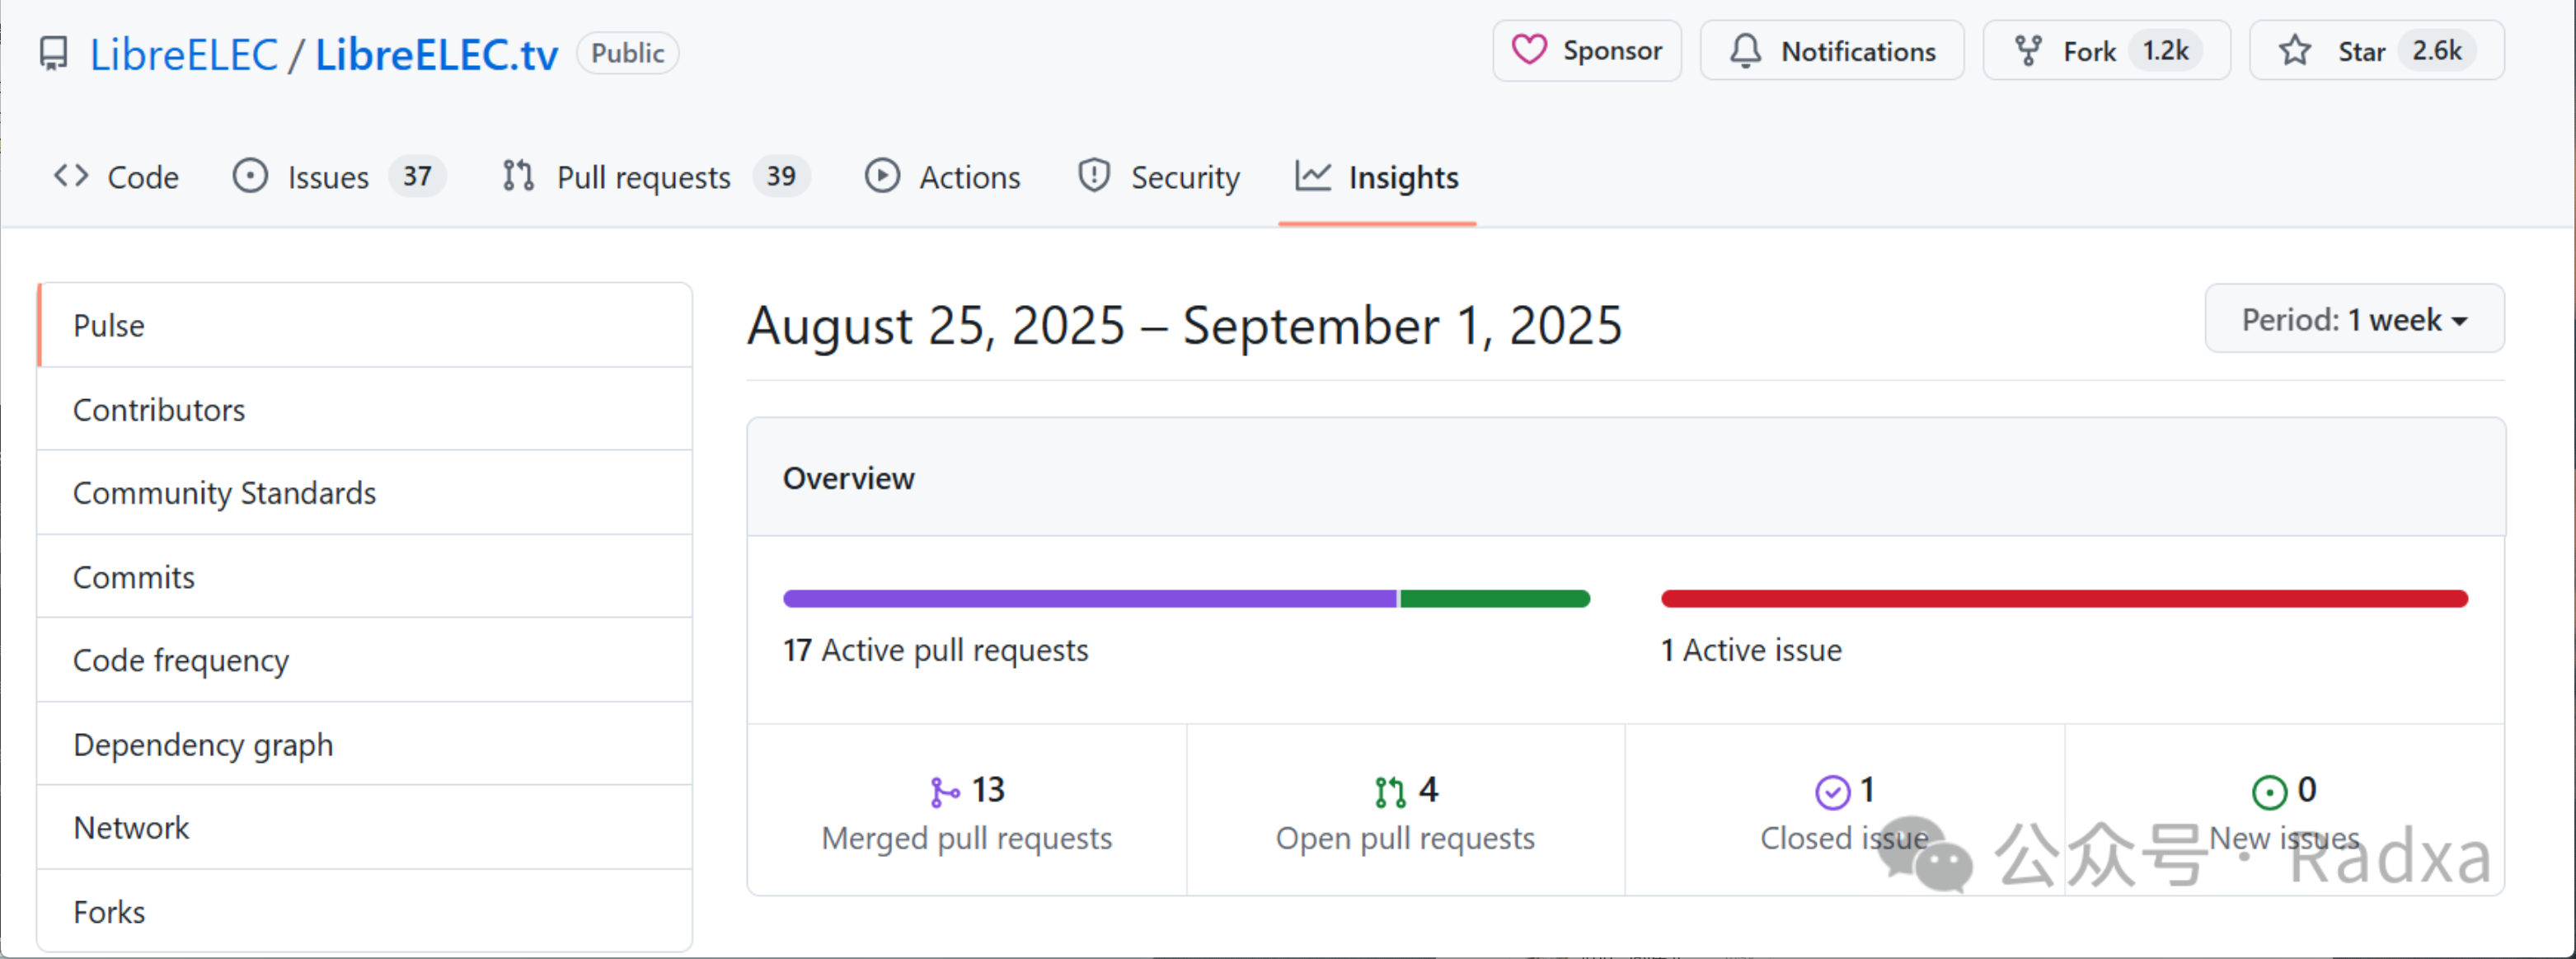Open Open pull requests link text

pos(1405,838)
